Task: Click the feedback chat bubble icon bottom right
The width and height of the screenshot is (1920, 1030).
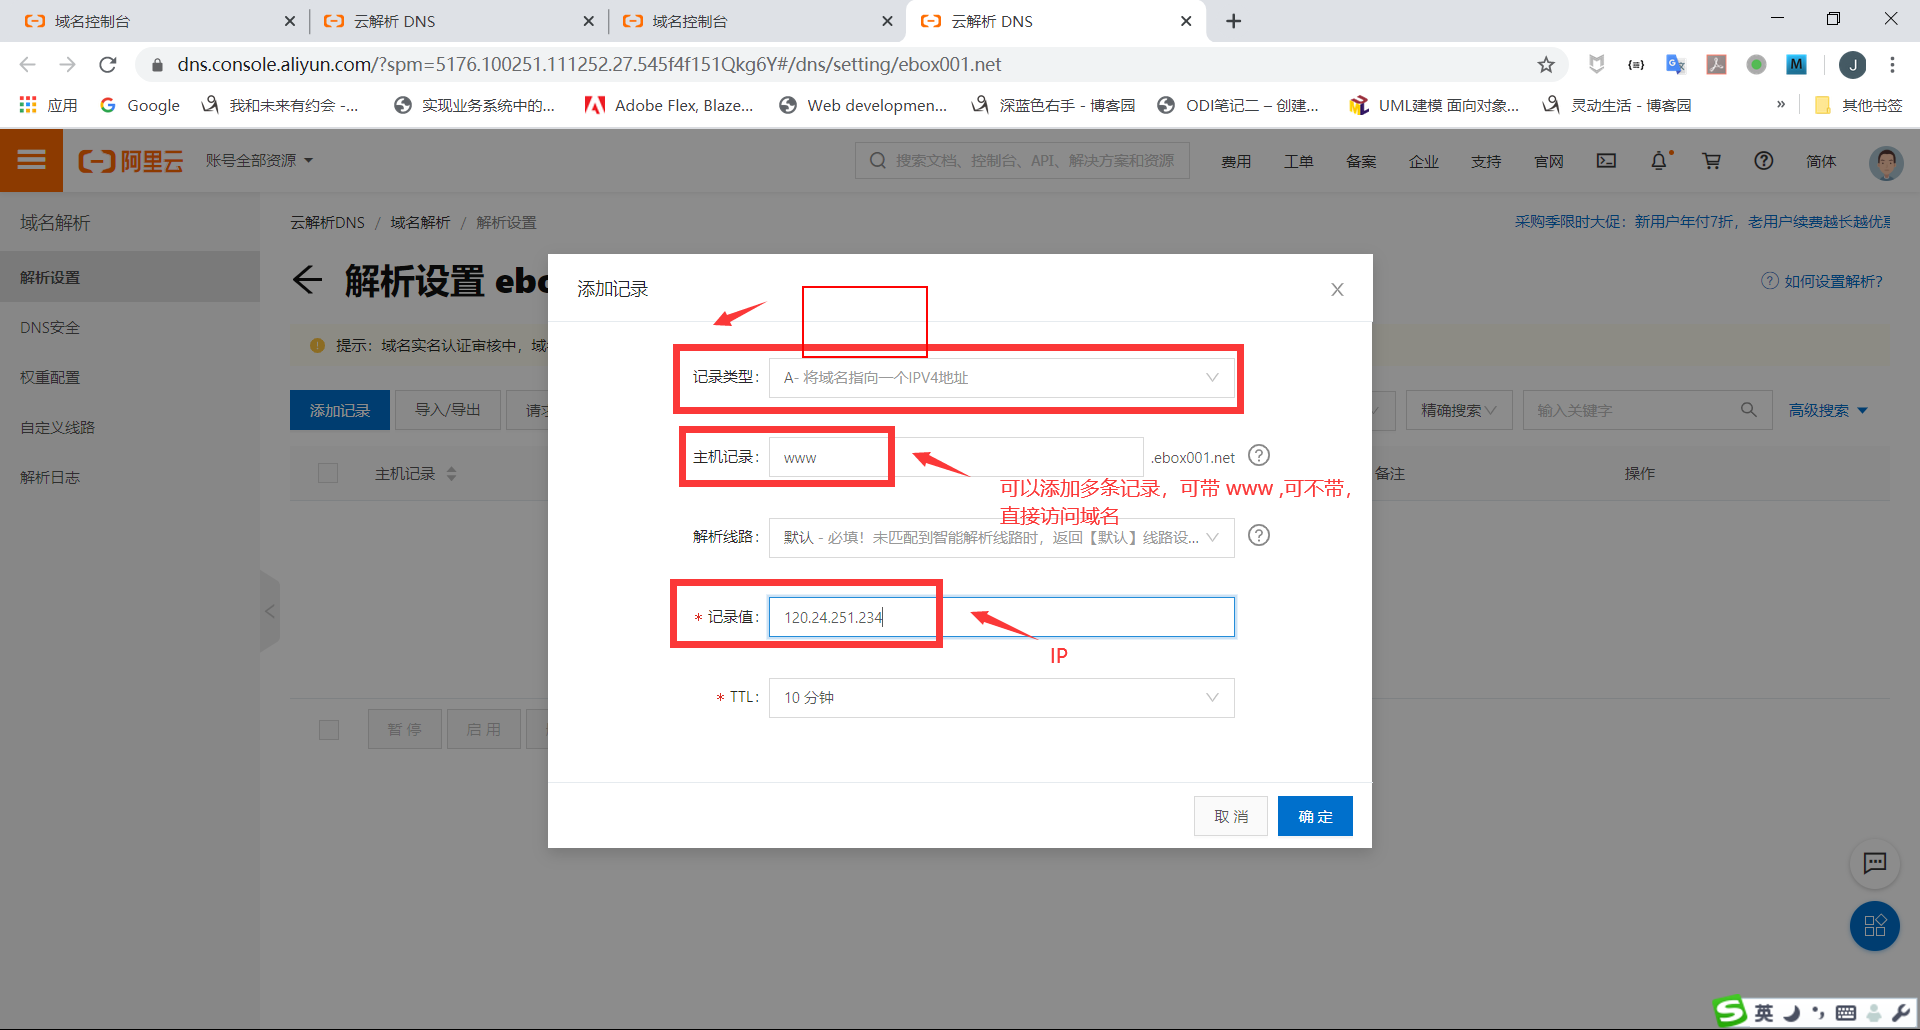Action: tap(1876, 864)
